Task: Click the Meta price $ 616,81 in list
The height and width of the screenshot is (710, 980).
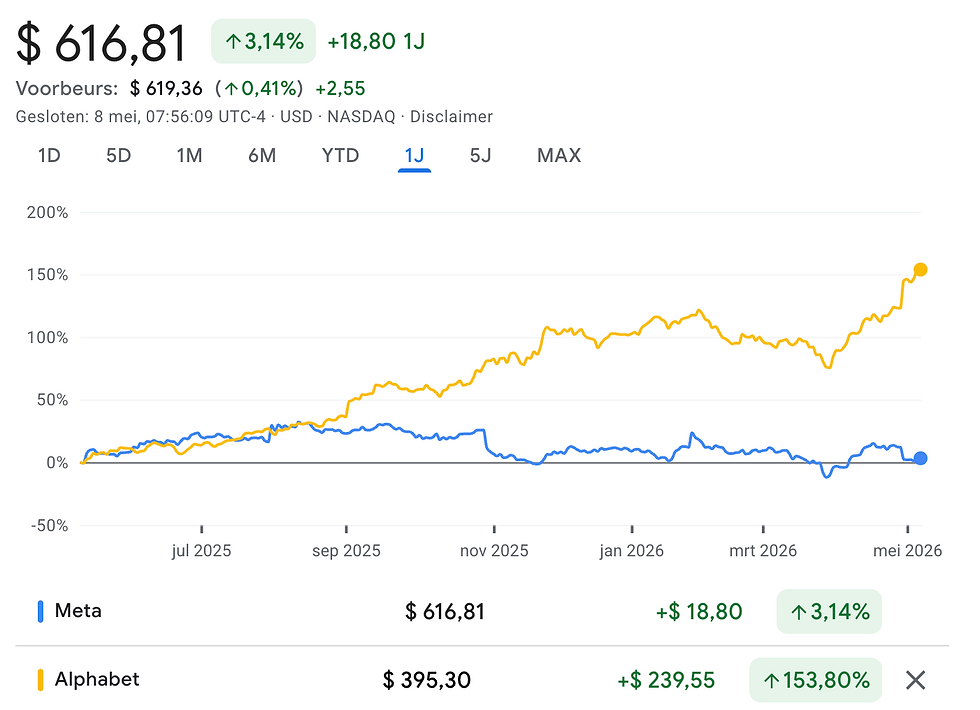Action: 444,611
